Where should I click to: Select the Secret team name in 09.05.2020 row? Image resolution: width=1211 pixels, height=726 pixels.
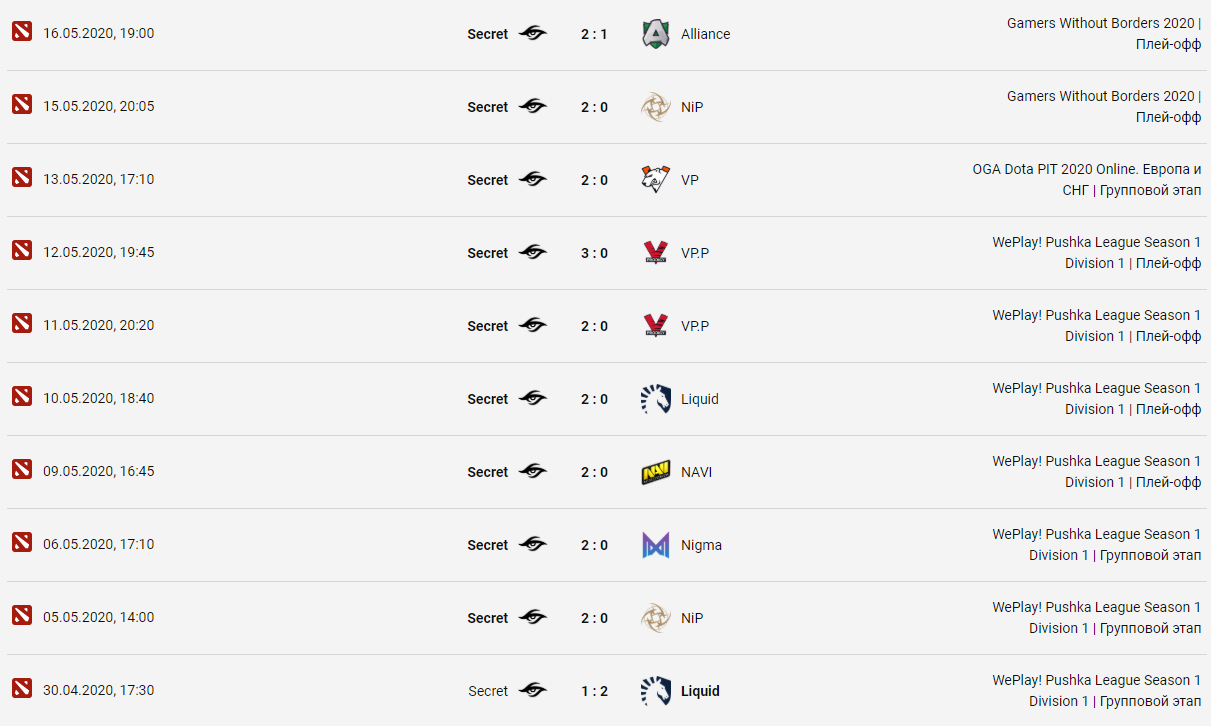coord(488,472)
